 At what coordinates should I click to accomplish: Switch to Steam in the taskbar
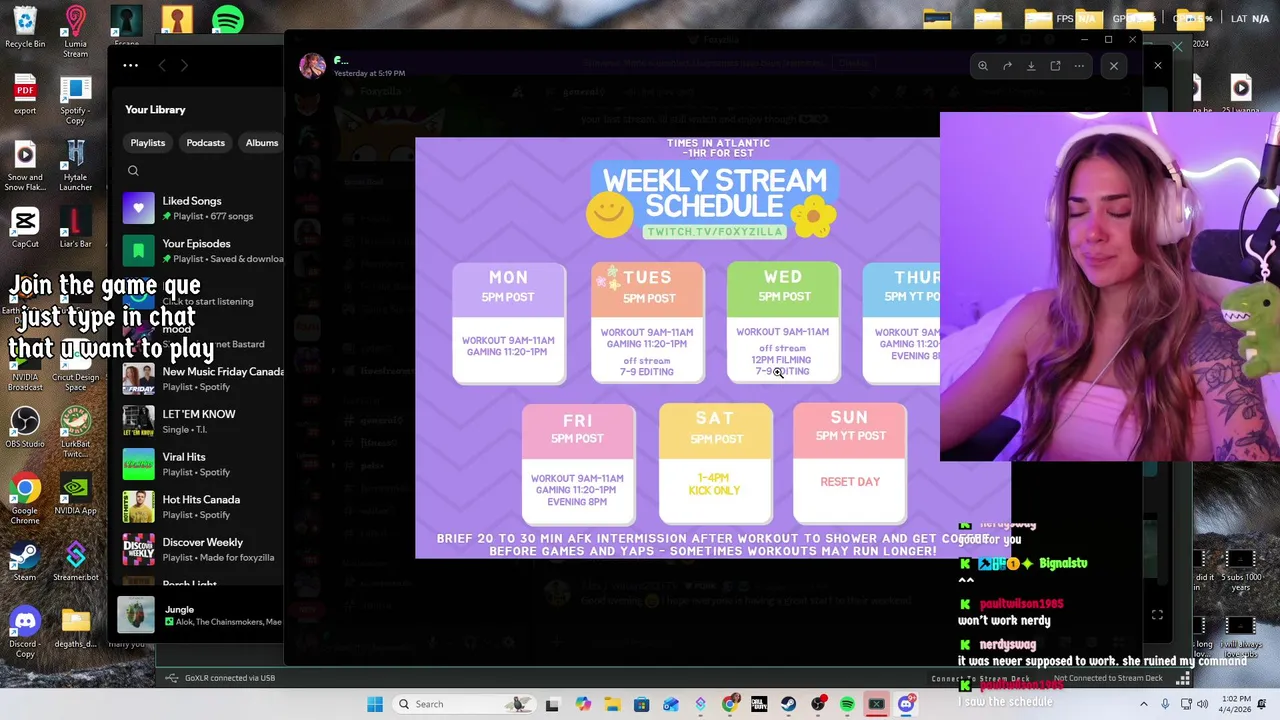point(788,704)
